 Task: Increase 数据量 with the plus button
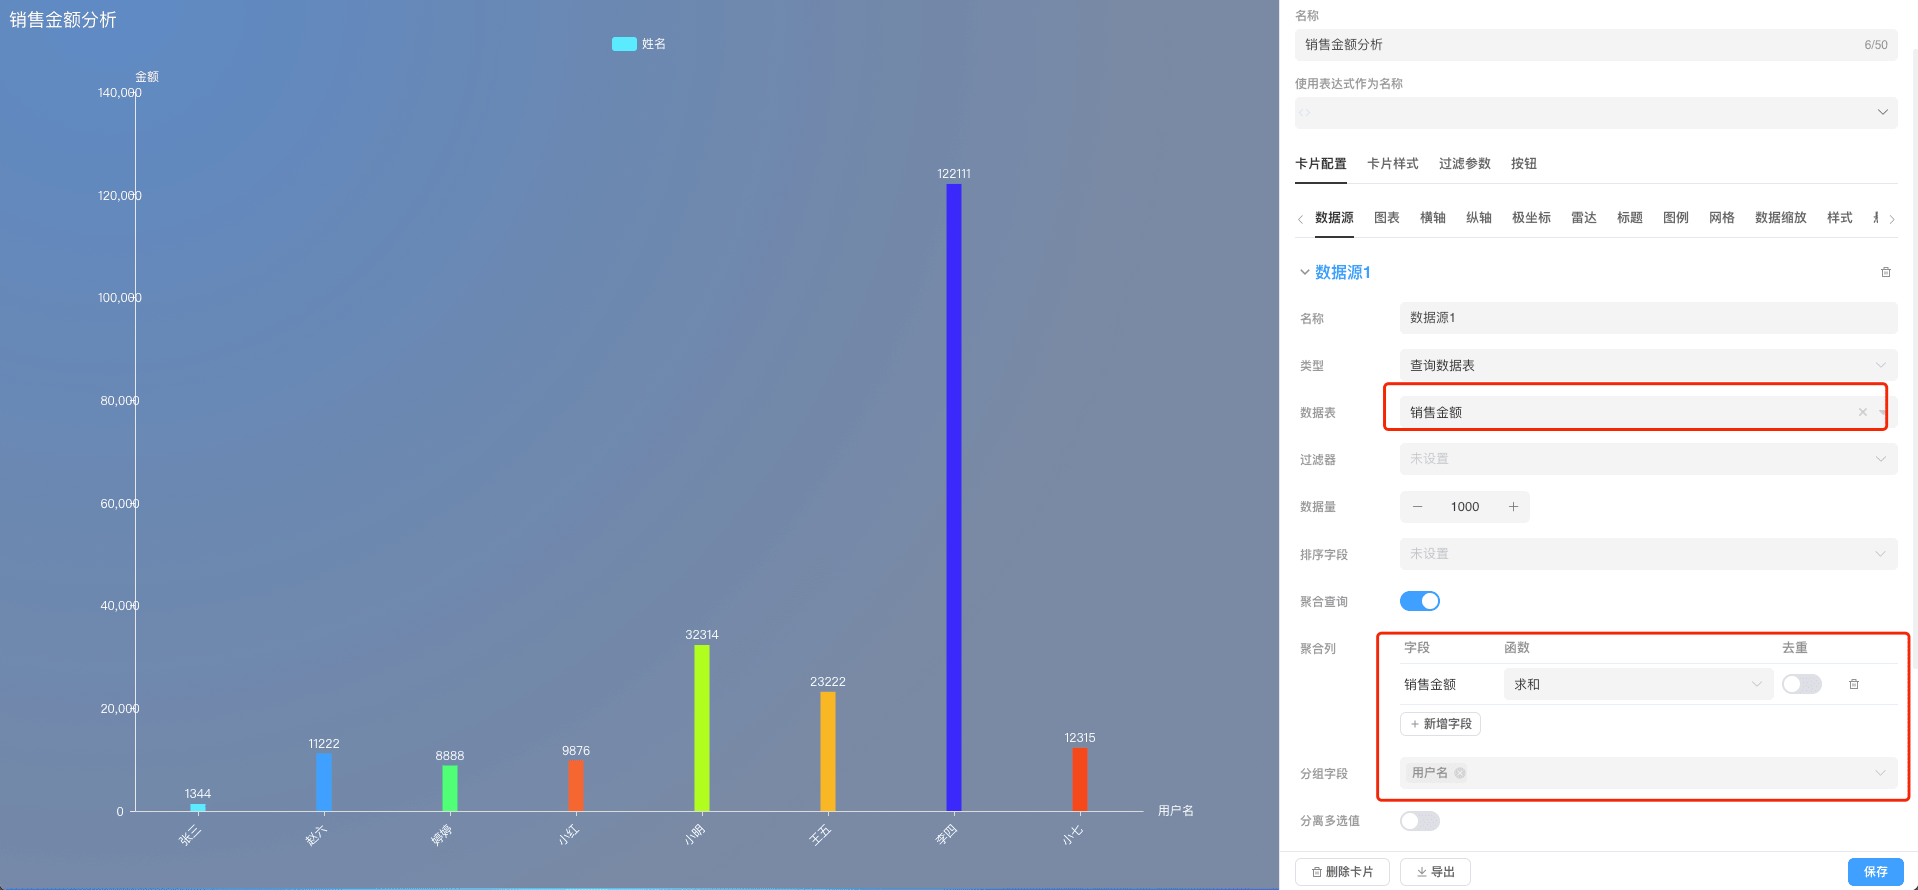tap(1513, 507)
